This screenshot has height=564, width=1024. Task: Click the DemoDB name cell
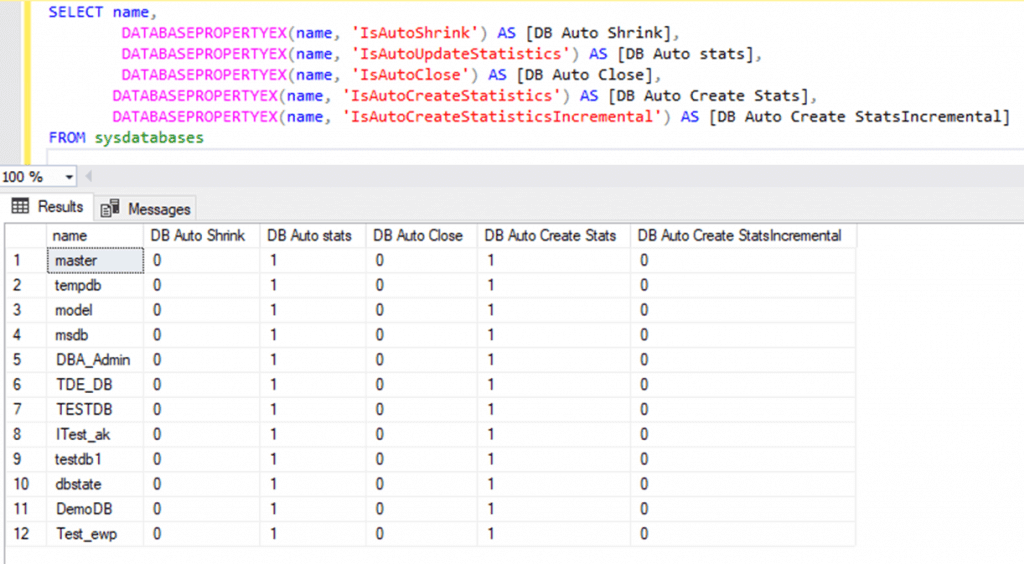pyautogui.click(x=86, y=509)
